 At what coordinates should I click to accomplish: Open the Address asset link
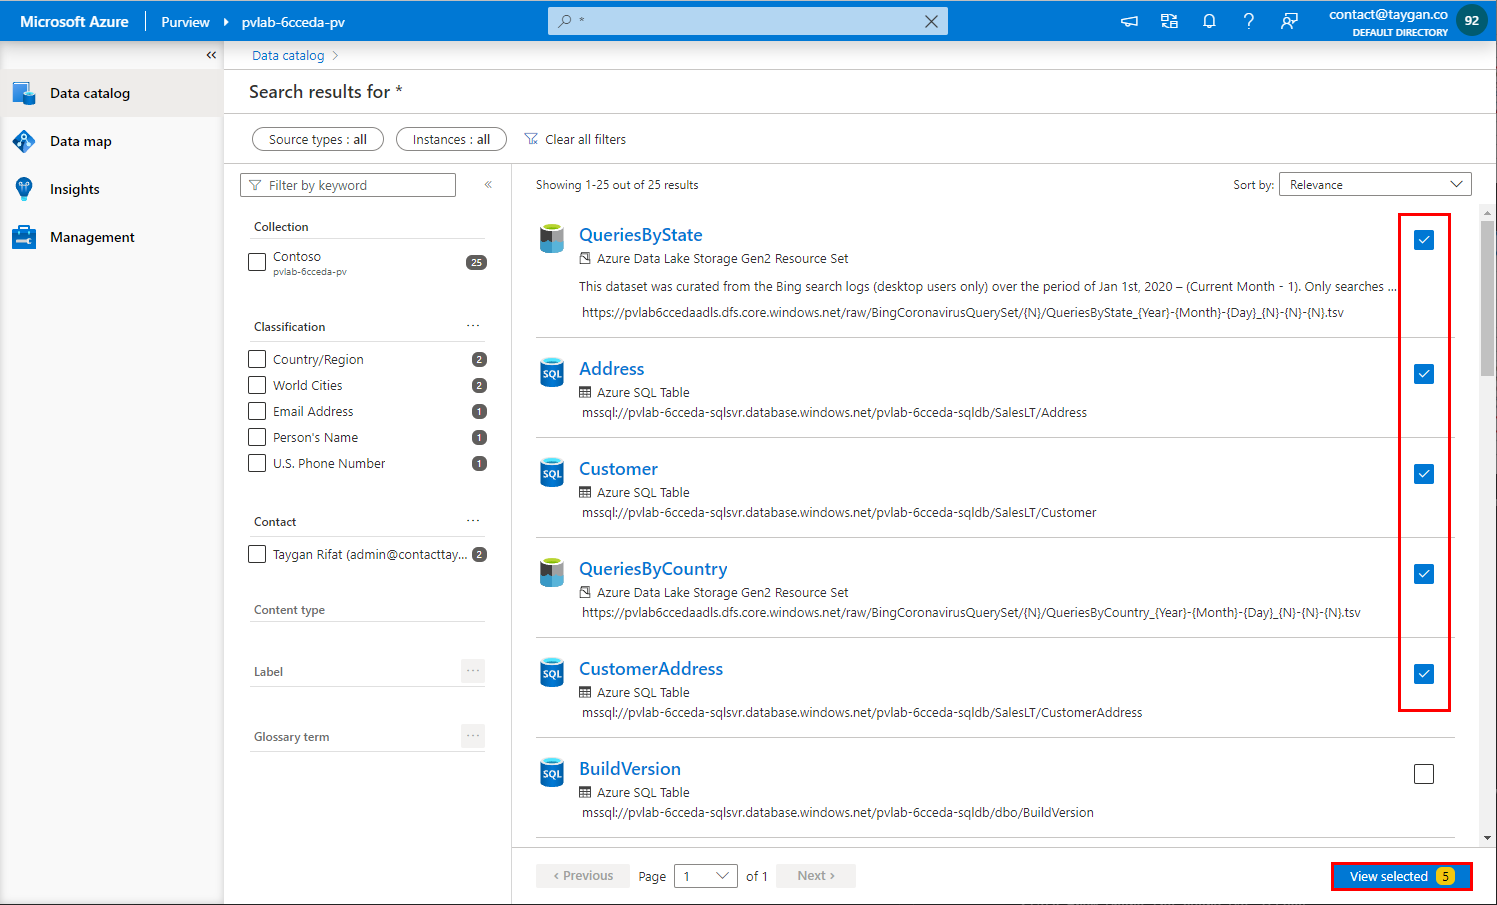click(612, 369)
